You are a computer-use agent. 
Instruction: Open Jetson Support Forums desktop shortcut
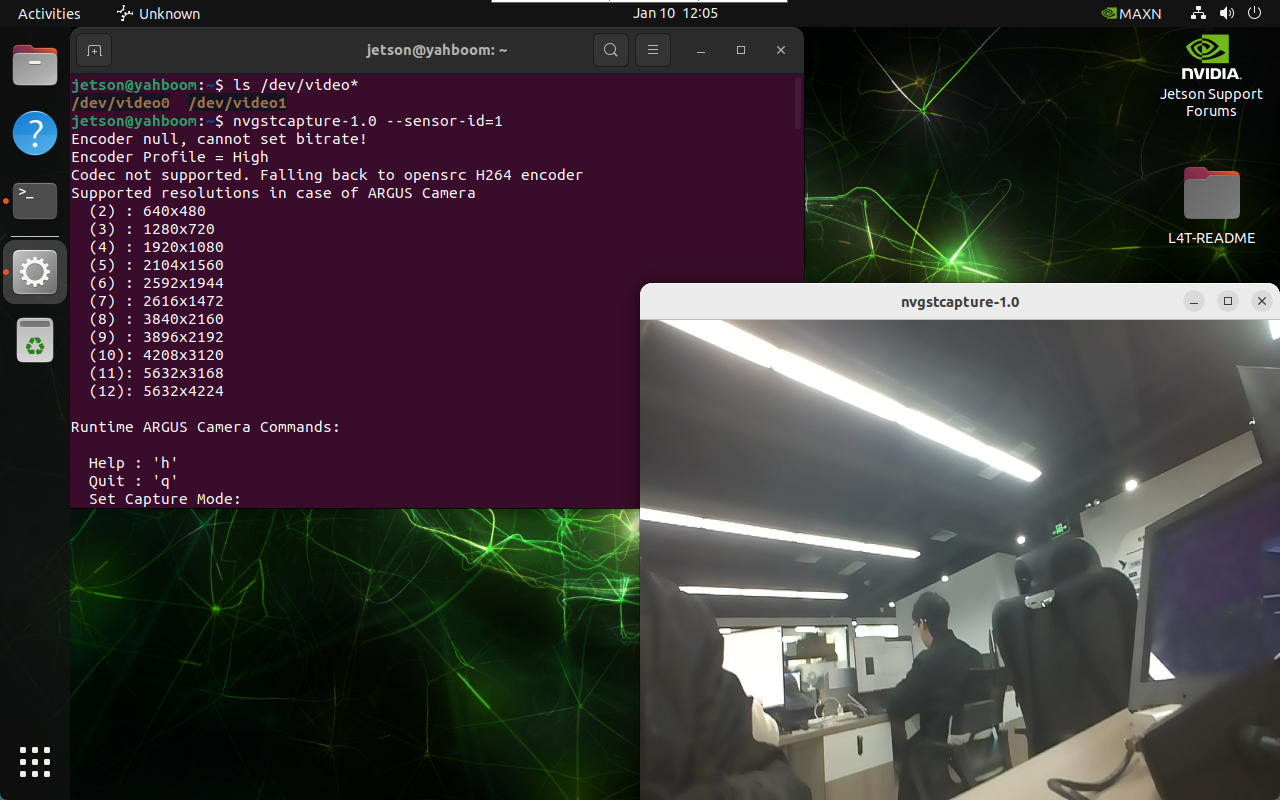click(x=1211, y=75)
